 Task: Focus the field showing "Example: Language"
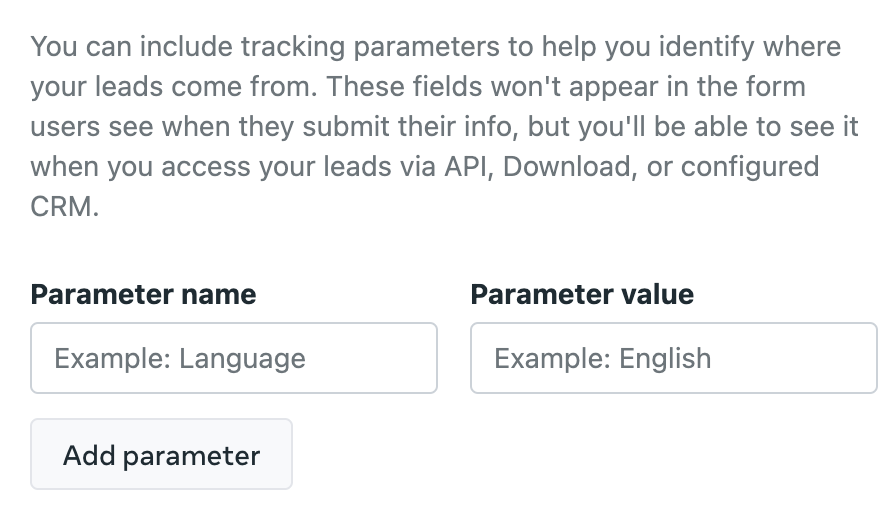pos(234,358)
